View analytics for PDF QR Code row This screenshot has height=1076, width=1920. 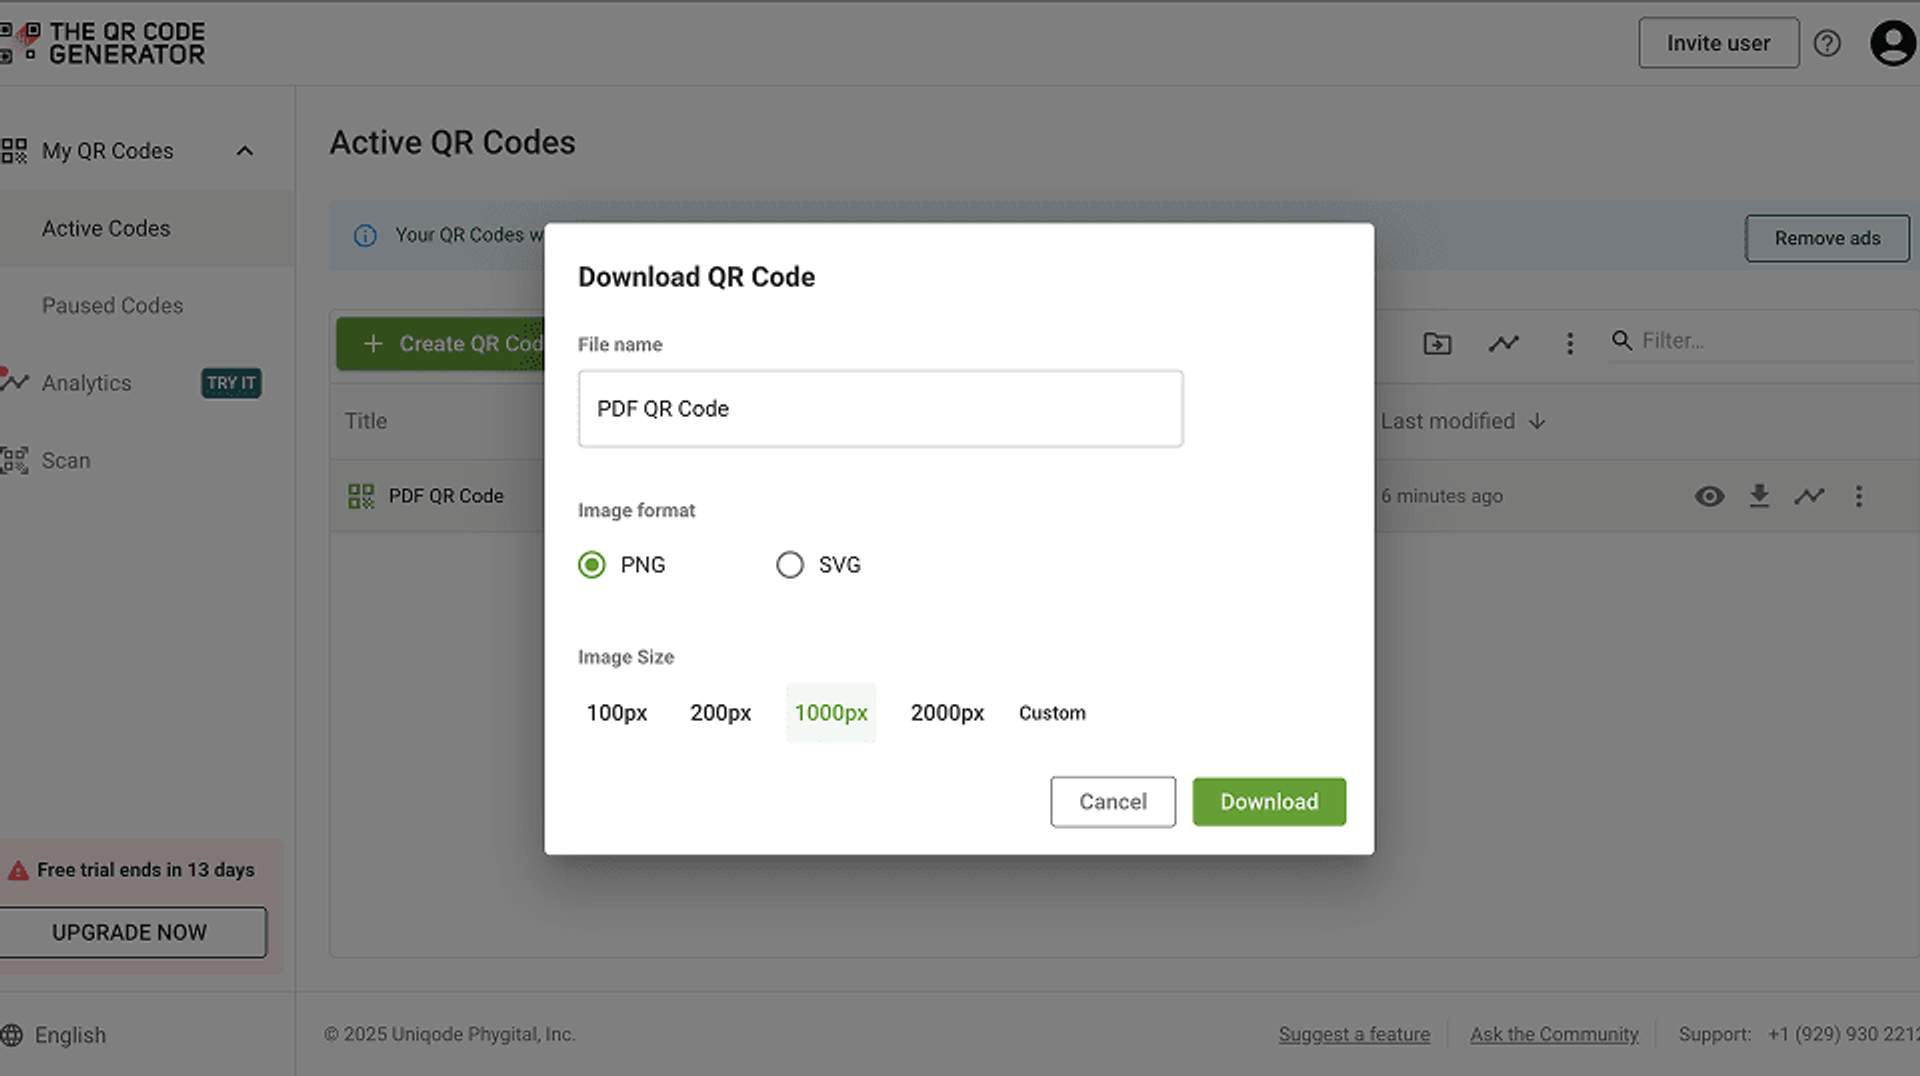click(1809, 496)
